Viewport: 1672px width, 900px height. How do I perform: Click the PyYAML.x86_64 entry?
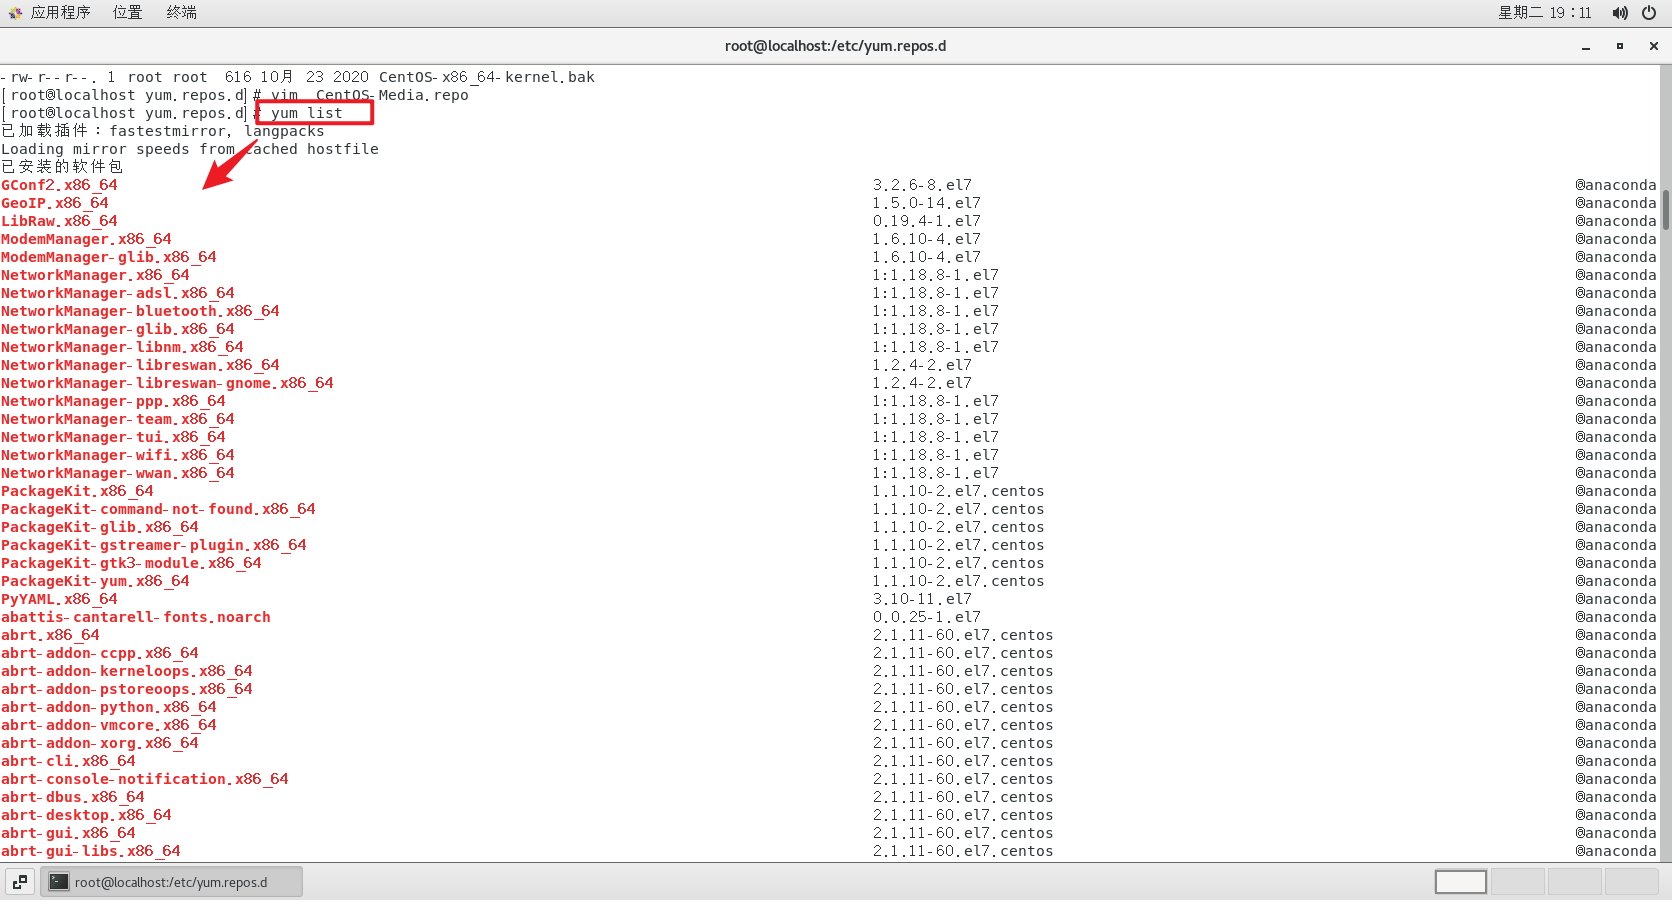point(59,599)
